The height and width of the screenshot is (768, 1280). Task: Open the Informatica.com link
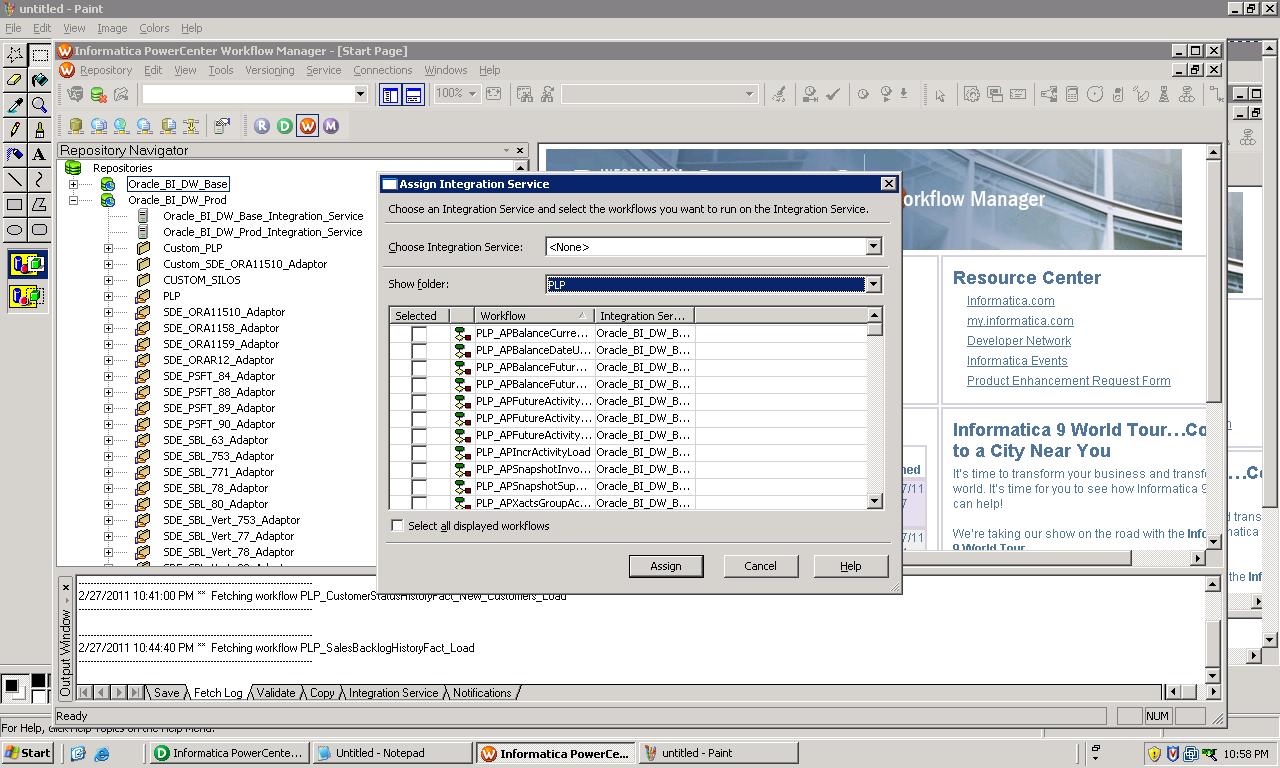pos(1010,301)
